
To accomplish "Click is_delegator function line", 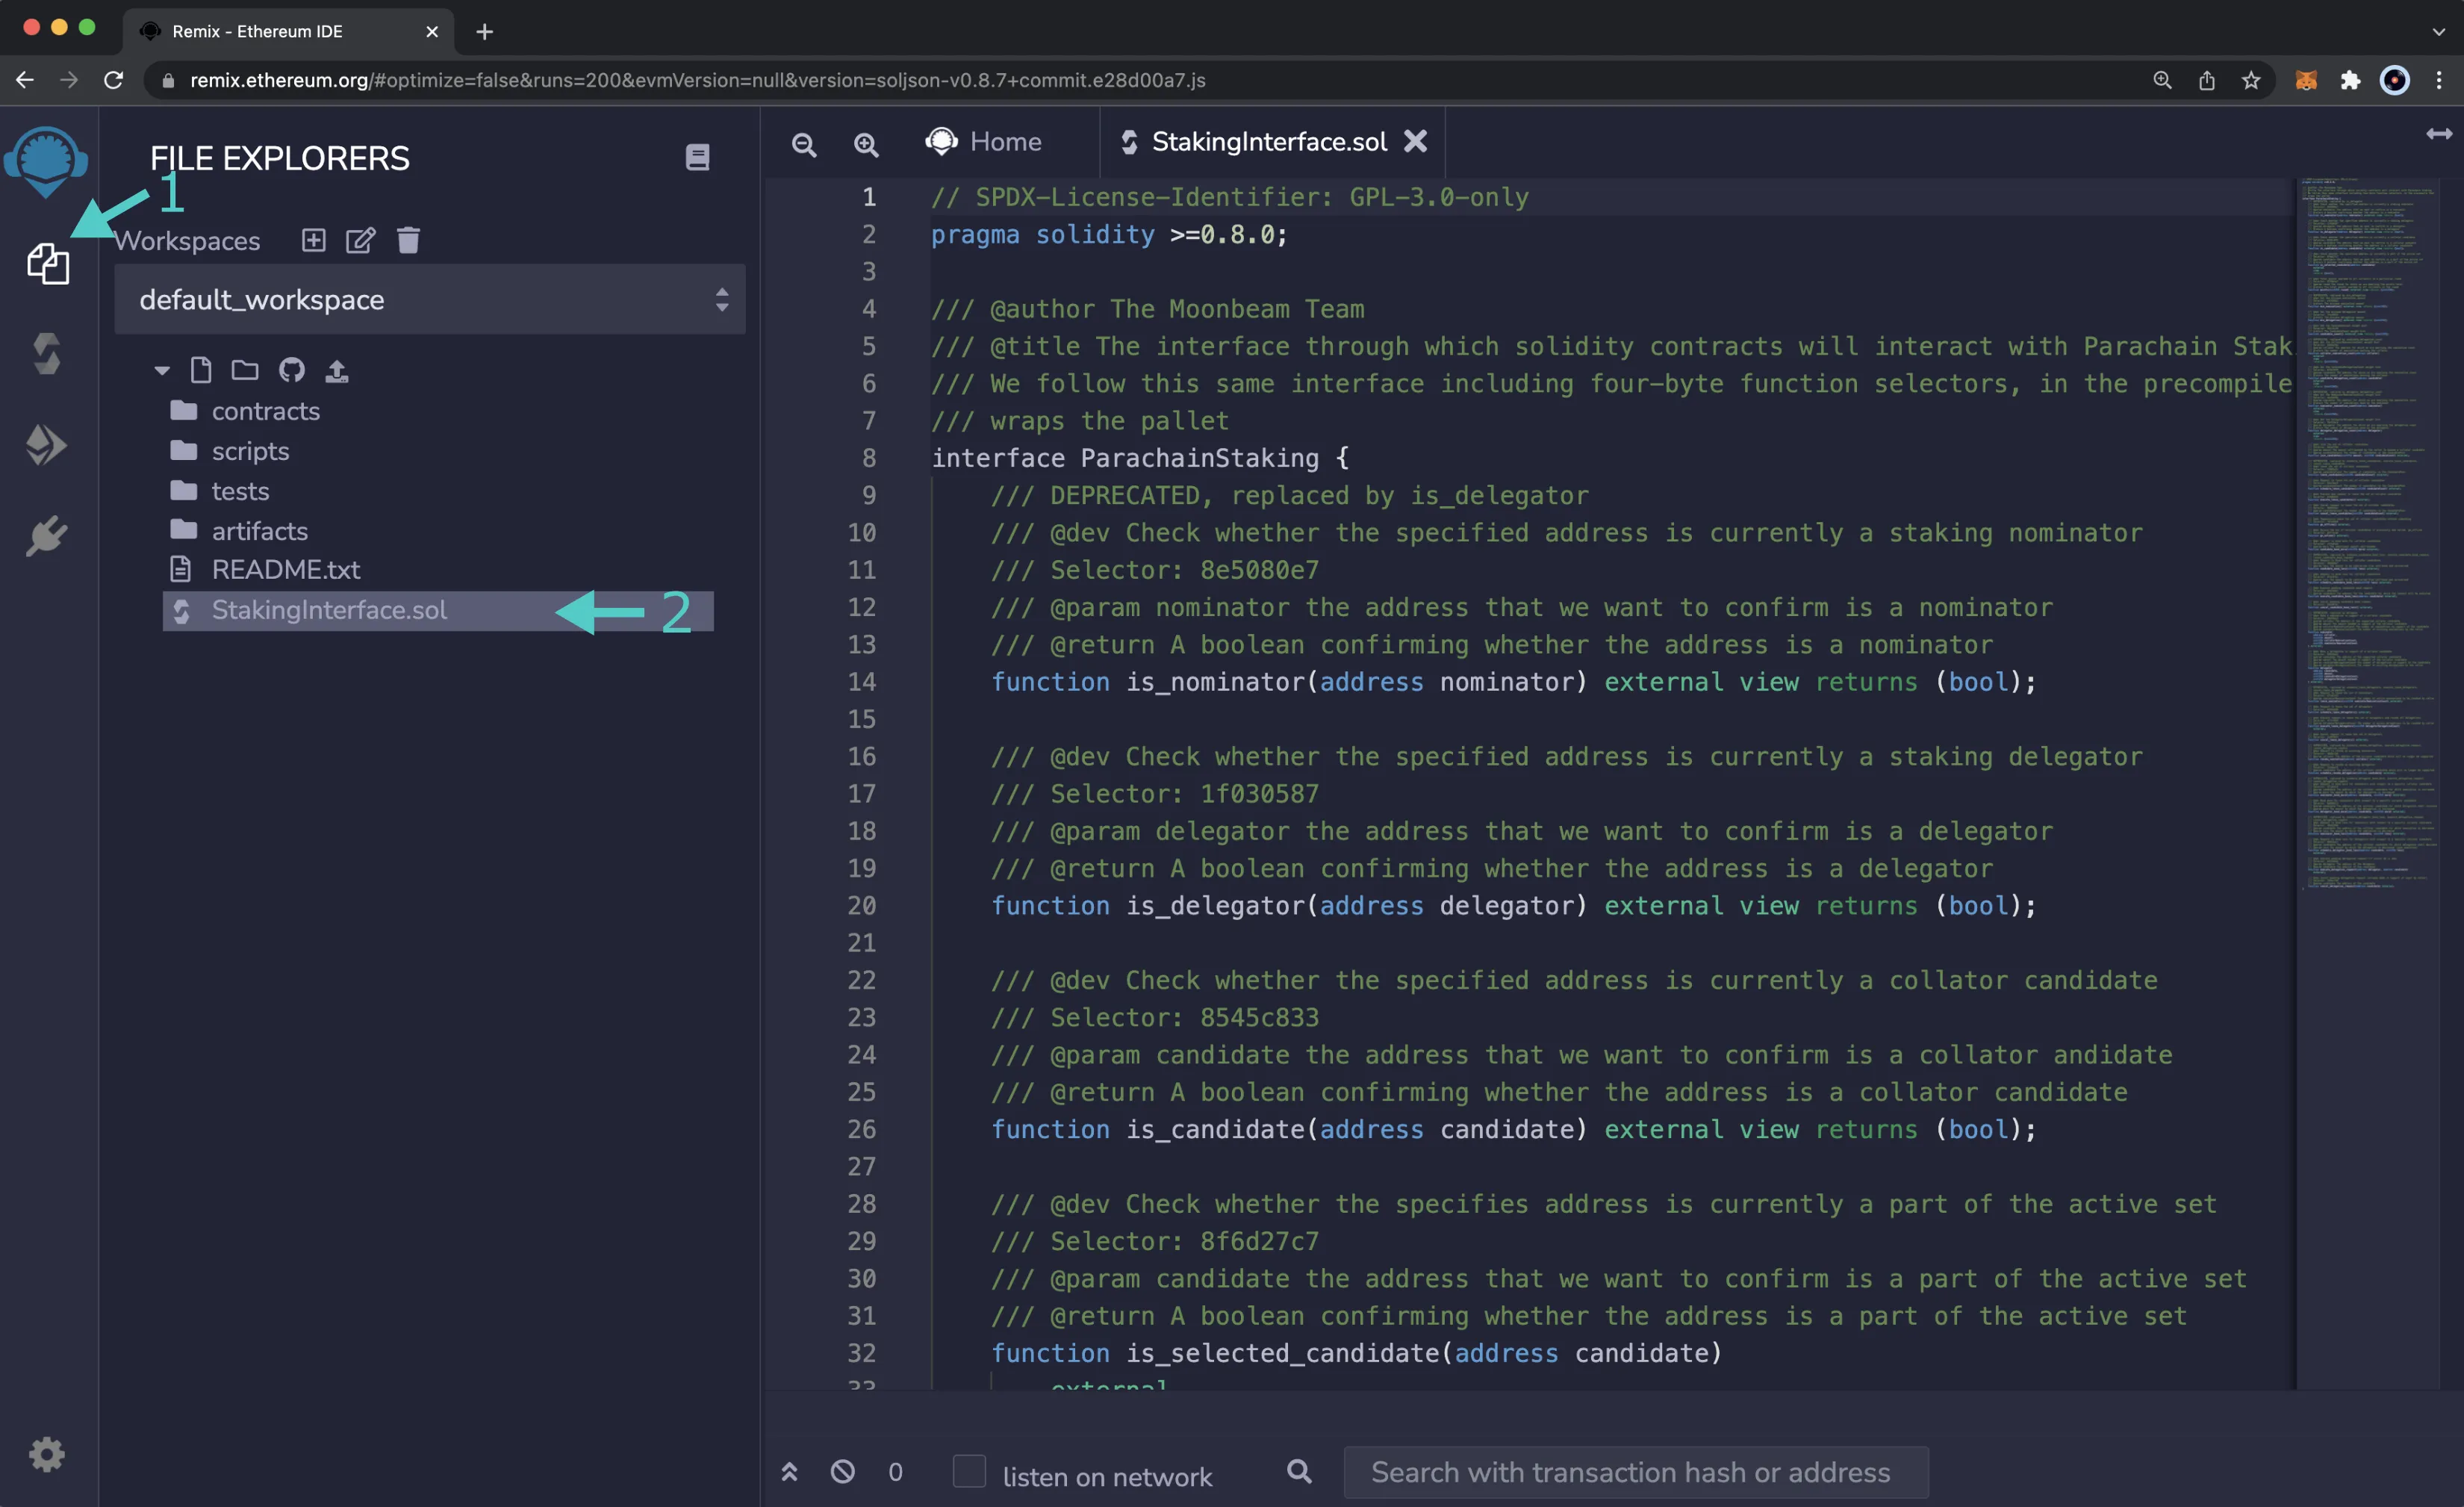I will click(1513, 906).
